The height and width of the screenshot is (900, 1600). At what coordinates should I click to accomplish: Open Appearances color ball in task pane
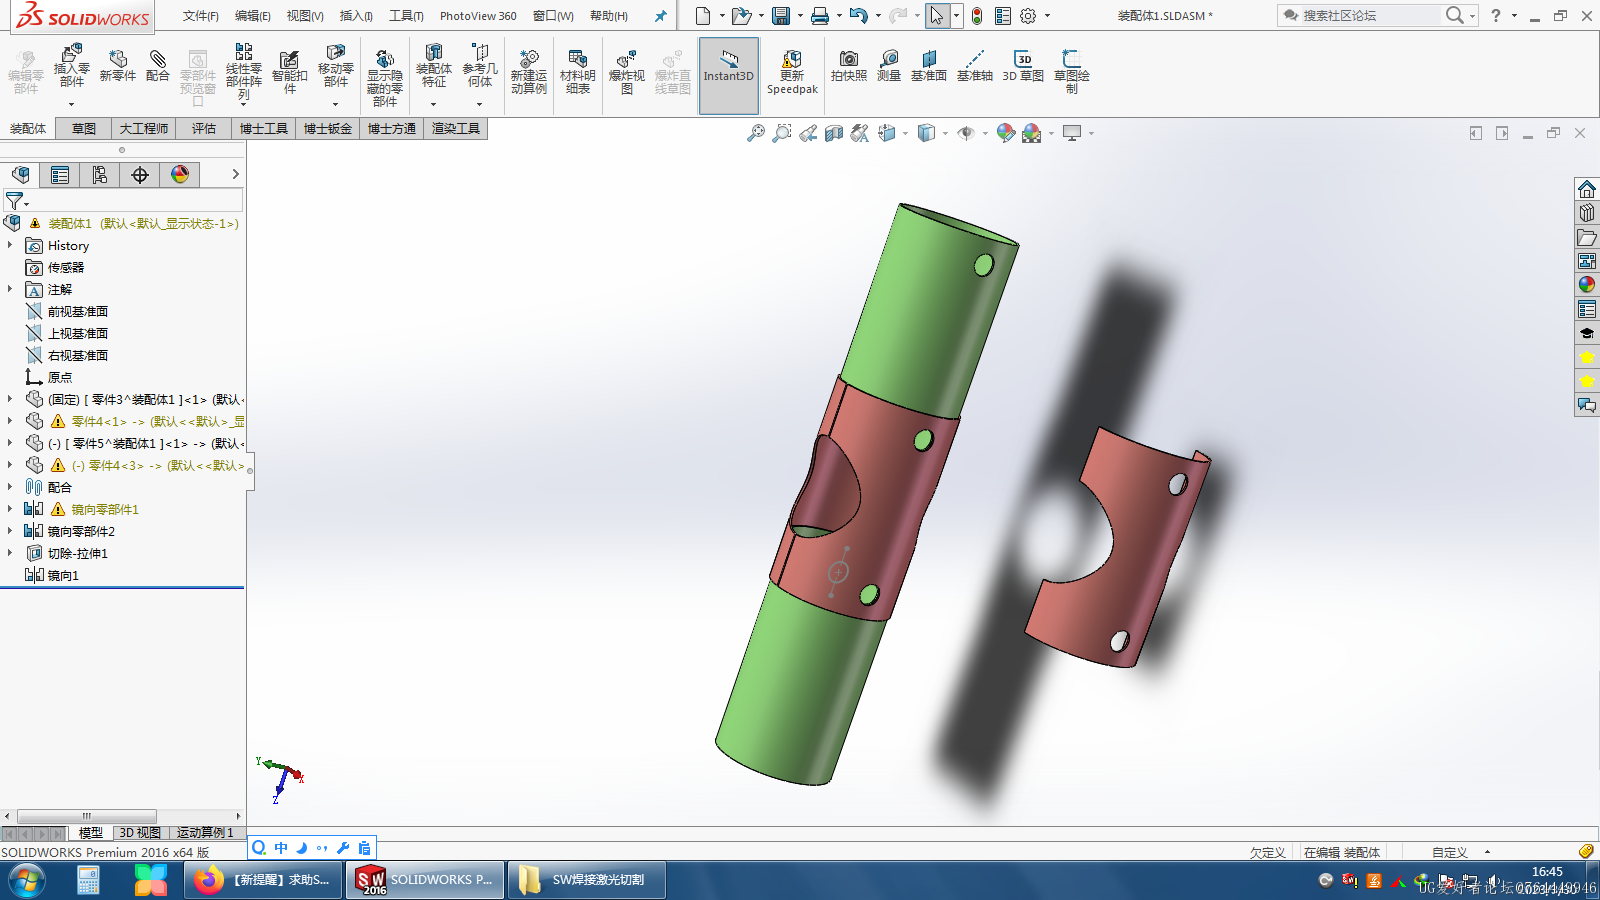click(1587, 285)
